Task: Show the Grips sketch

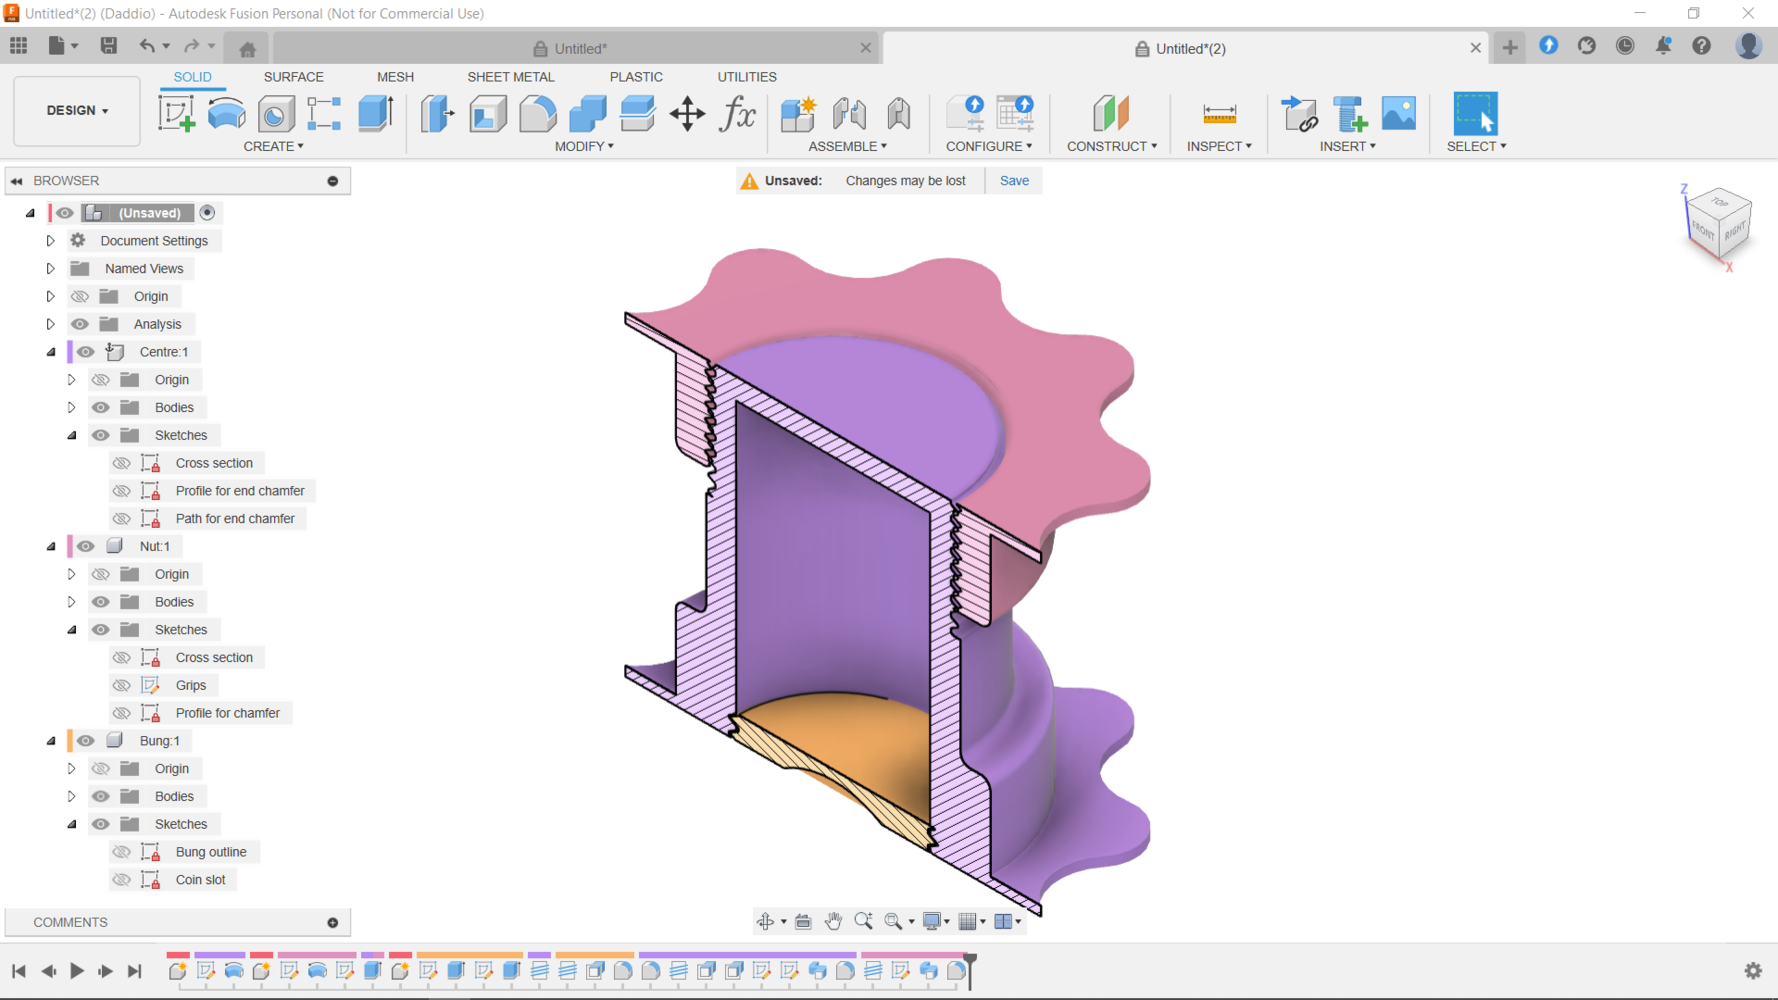Action: click(x=122, y=685)
